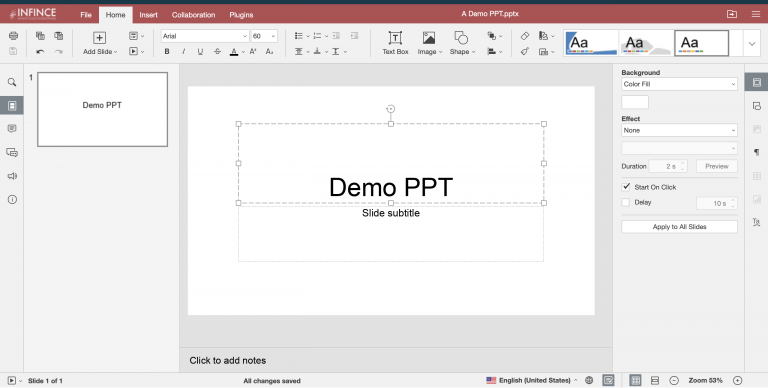768x388 pixels.
Task: Select the blue corner slide theme
Action: pos(591,43)
